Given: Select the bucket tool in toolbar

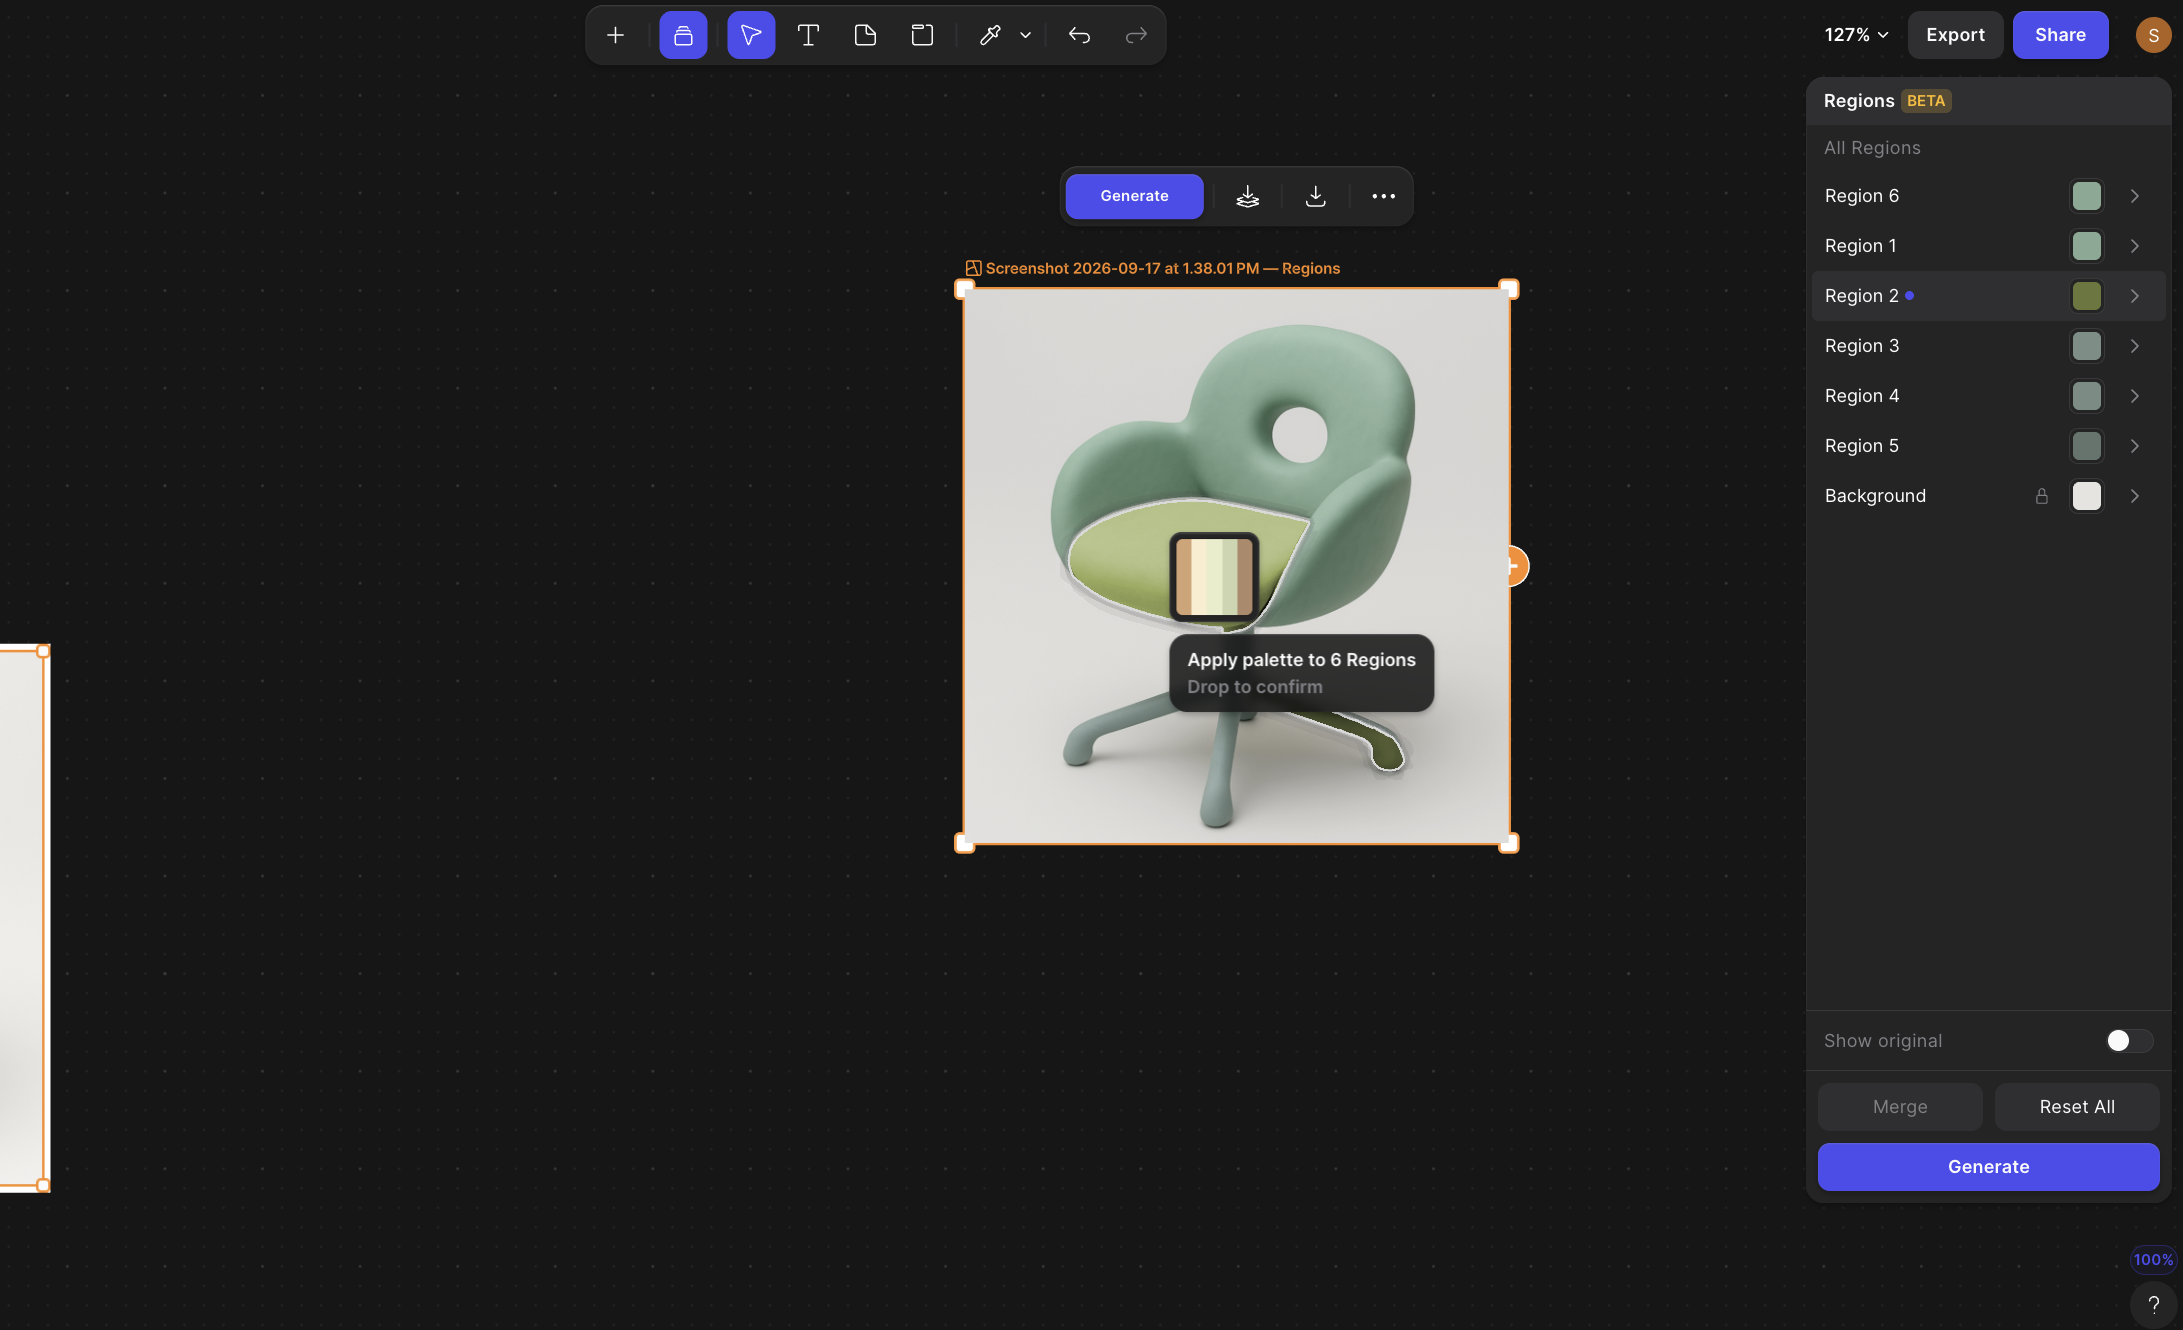Looking at the screenshot, I should pos(683,35).
